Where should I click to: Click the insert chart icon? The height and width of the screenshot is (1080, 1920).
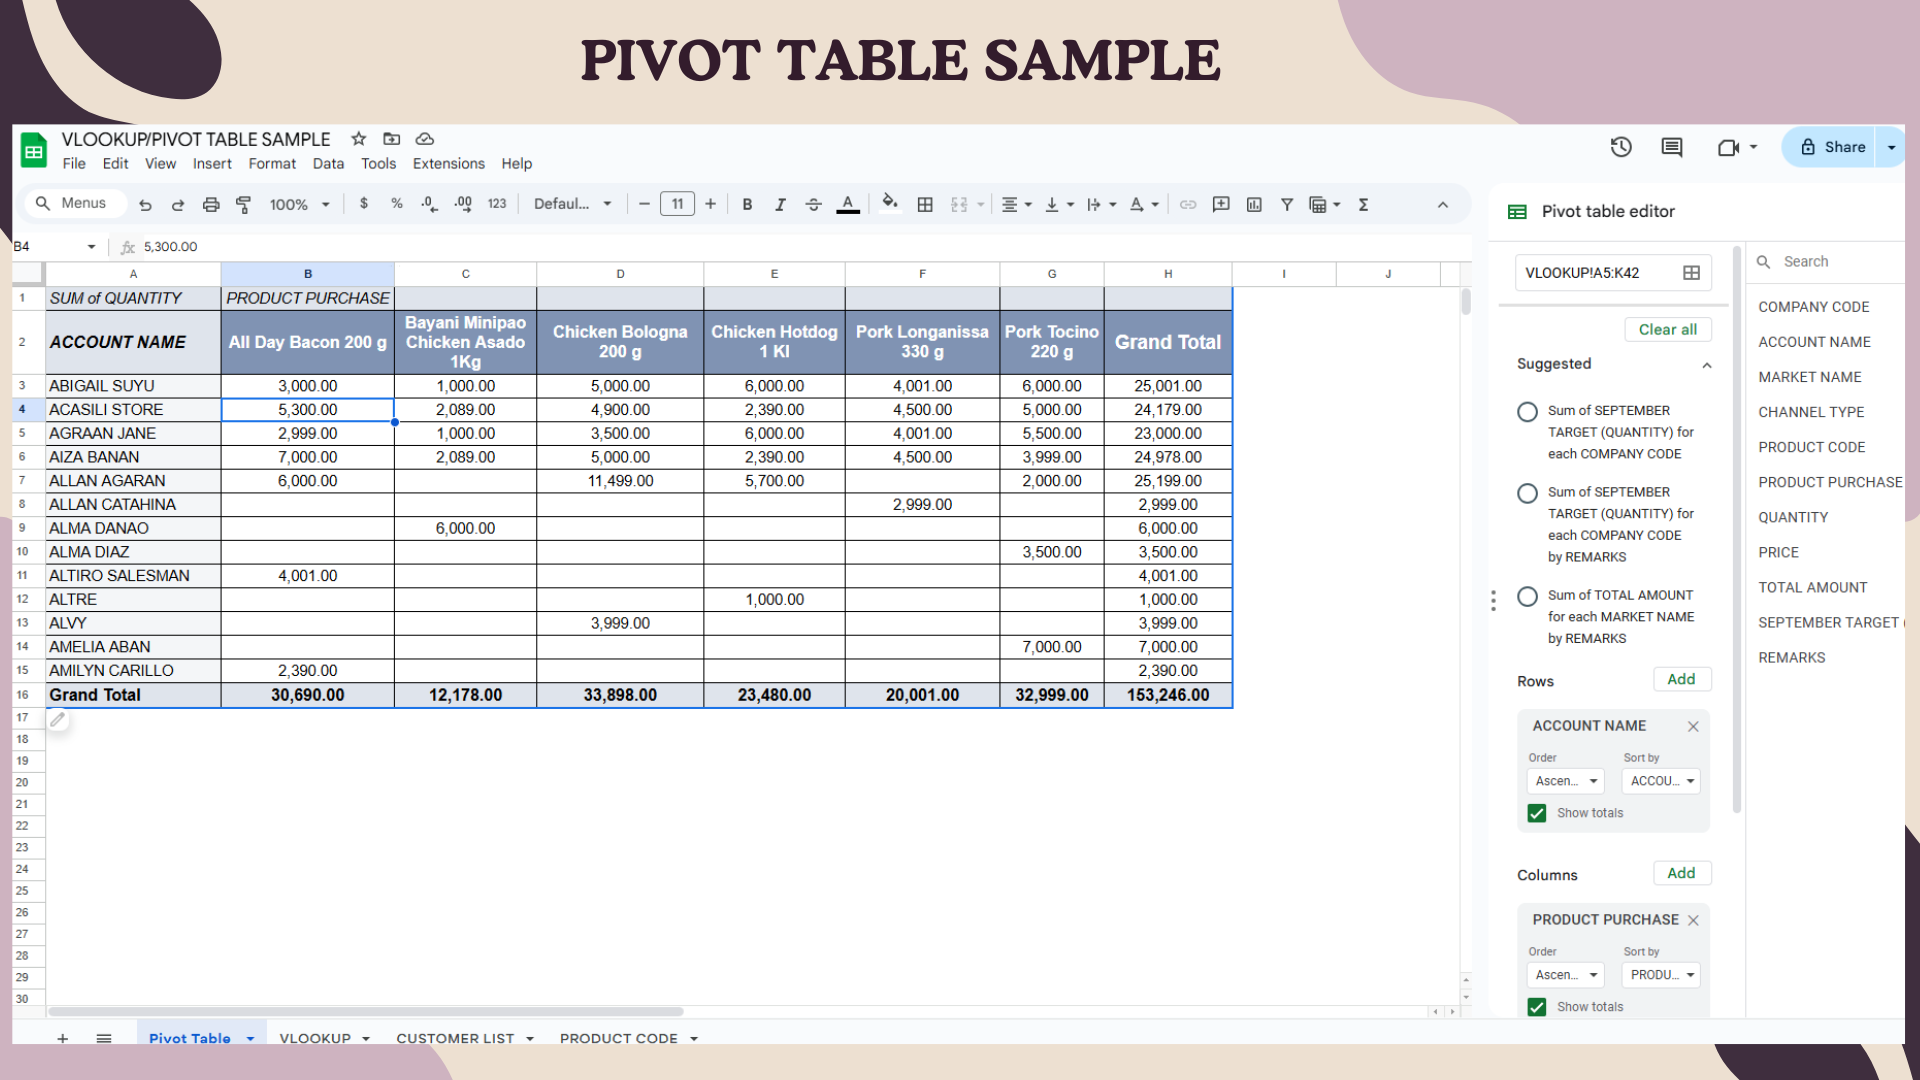click(x=1254, y=204)
